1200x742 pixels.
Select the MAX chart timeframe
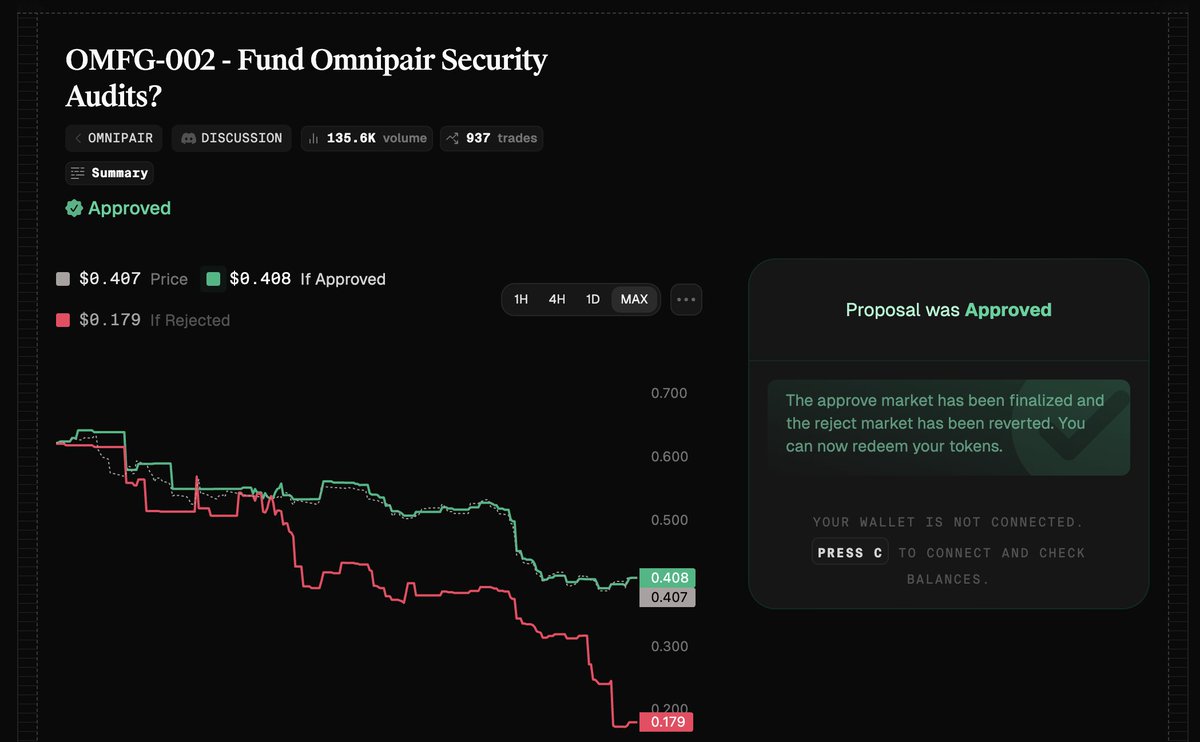[634, 299]
